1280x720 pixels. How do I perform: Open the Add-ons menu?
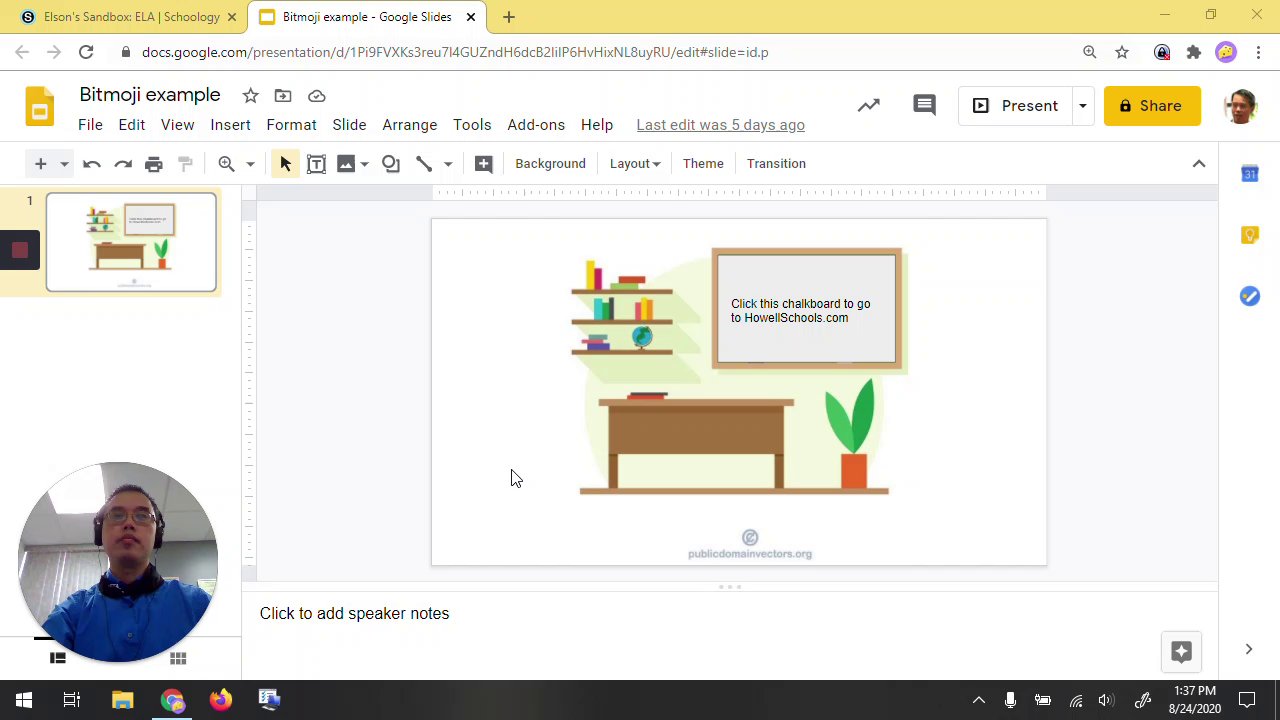pos(536,125)
